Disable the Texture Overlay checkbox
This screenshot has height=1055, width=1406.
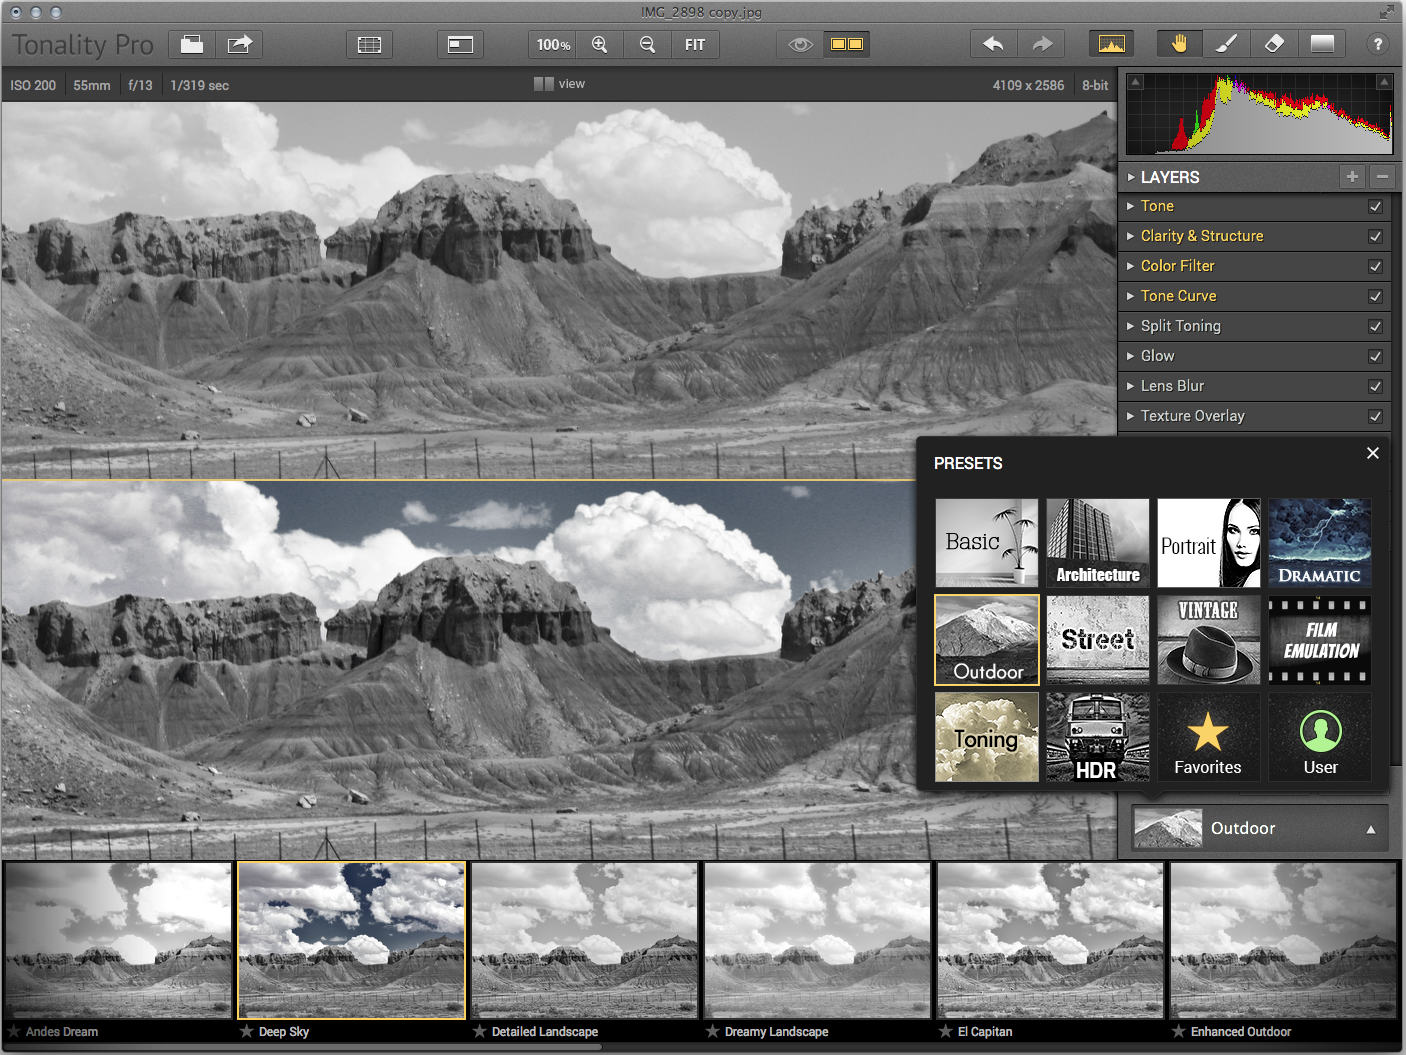tap(1375, 417)
